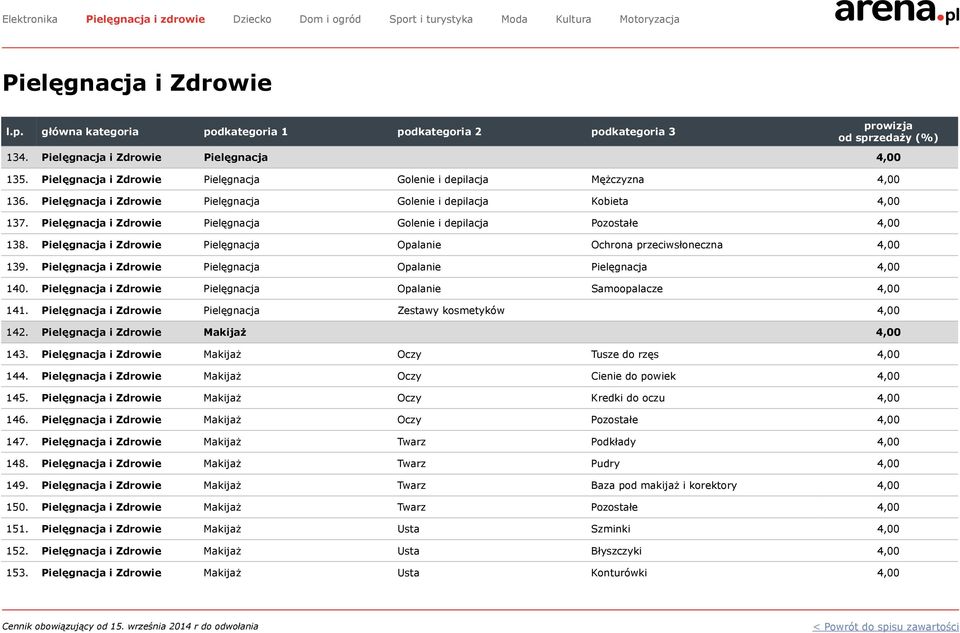Select Mężczyzna cell in row 135

coord(617,179)
